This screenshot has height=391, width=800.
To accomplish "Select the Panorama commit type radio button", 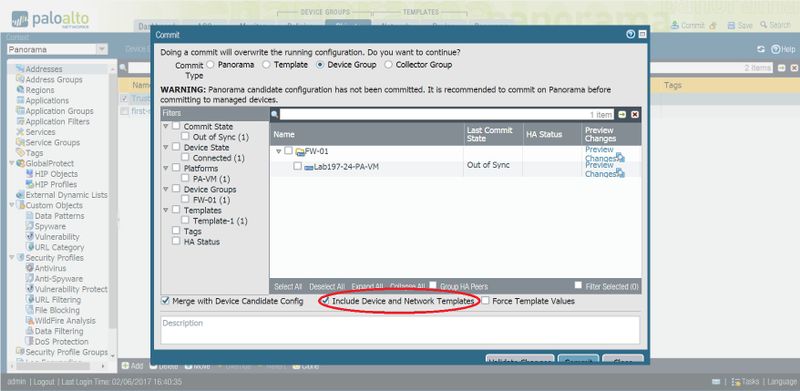I will pyautogui.click(x=210, y=65).
